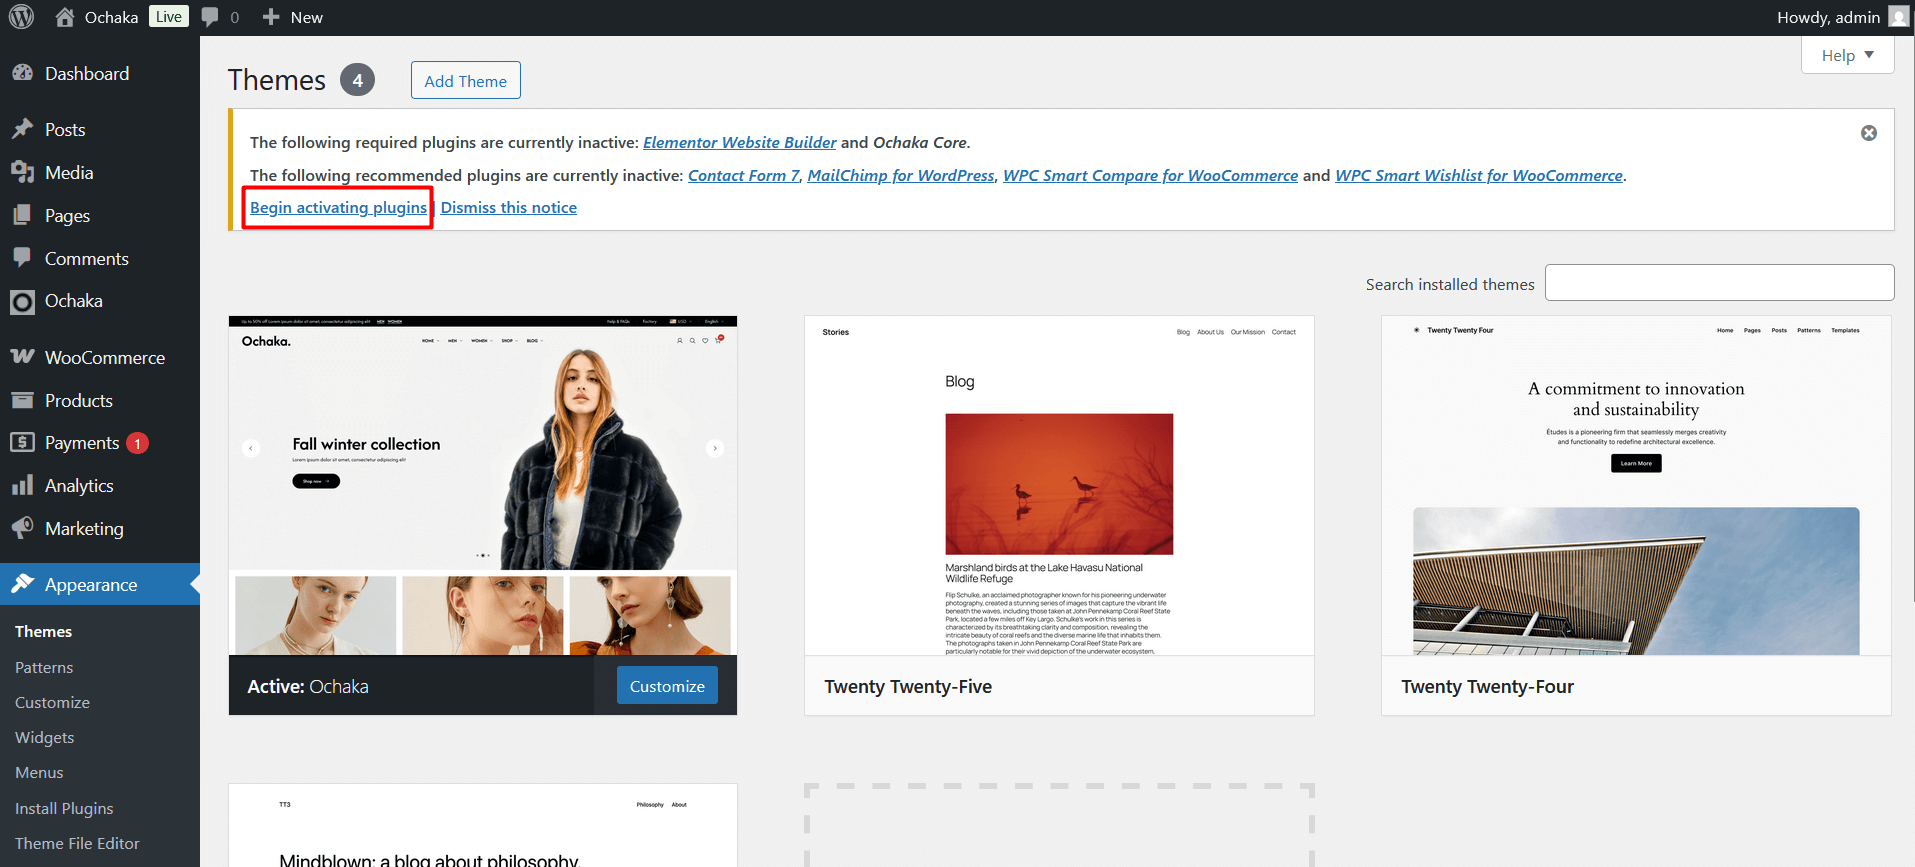1915x867 pixels.
Task: Open the New content menu
Action: coord(293,17)
